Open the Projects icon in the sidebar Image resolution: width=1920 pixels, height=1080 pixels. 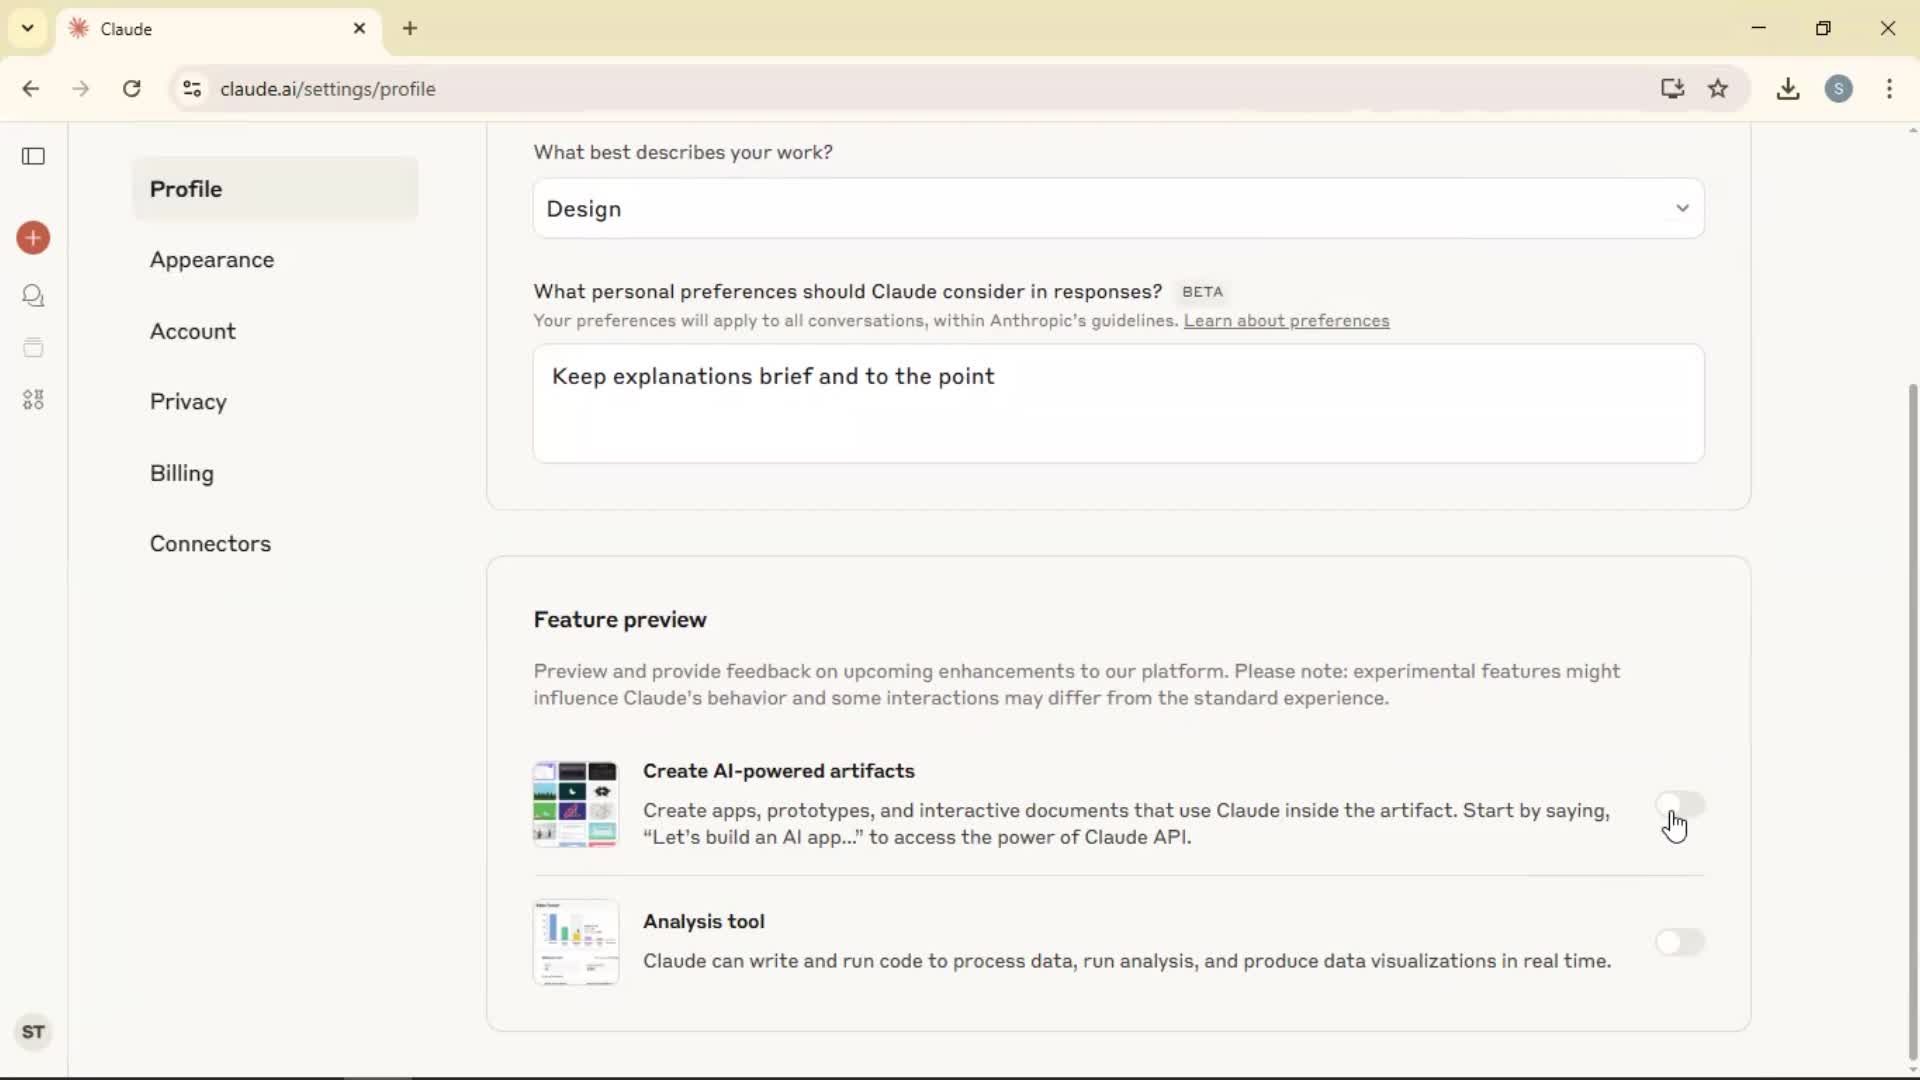click(x=33, y=348)
